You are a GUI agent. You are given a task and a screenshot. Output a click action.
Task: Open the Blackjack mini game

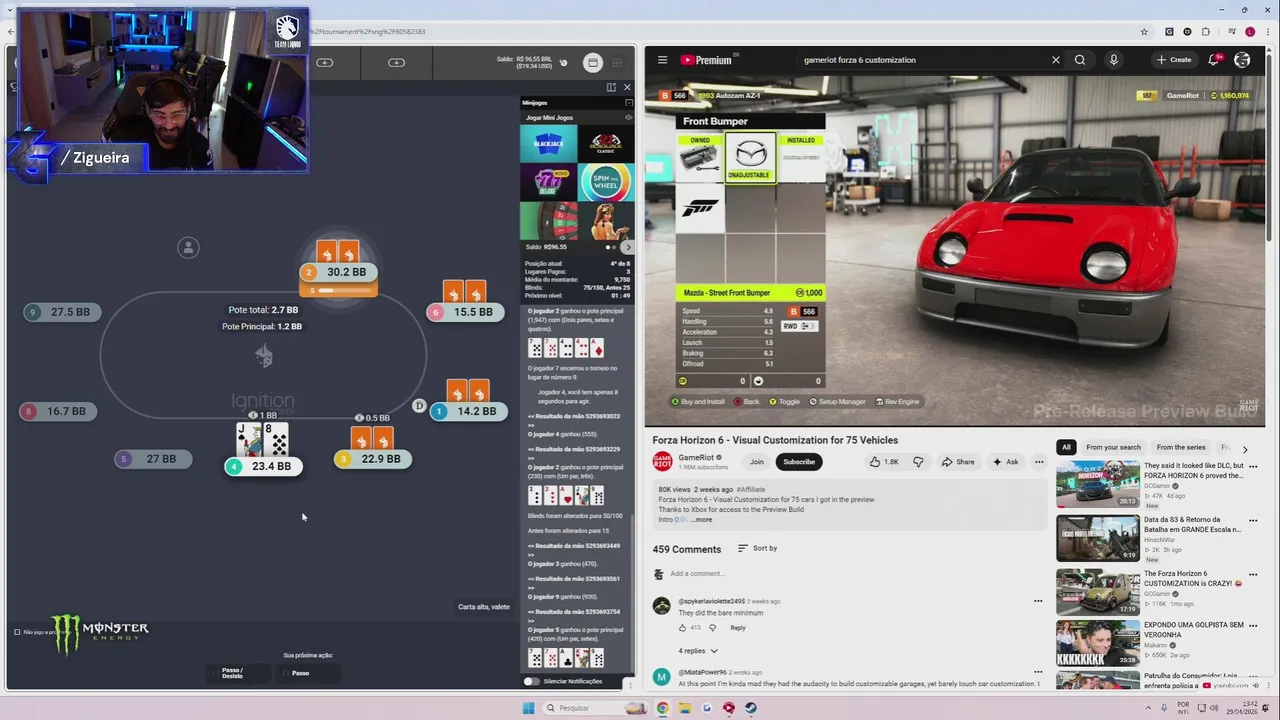coord(548,143)
